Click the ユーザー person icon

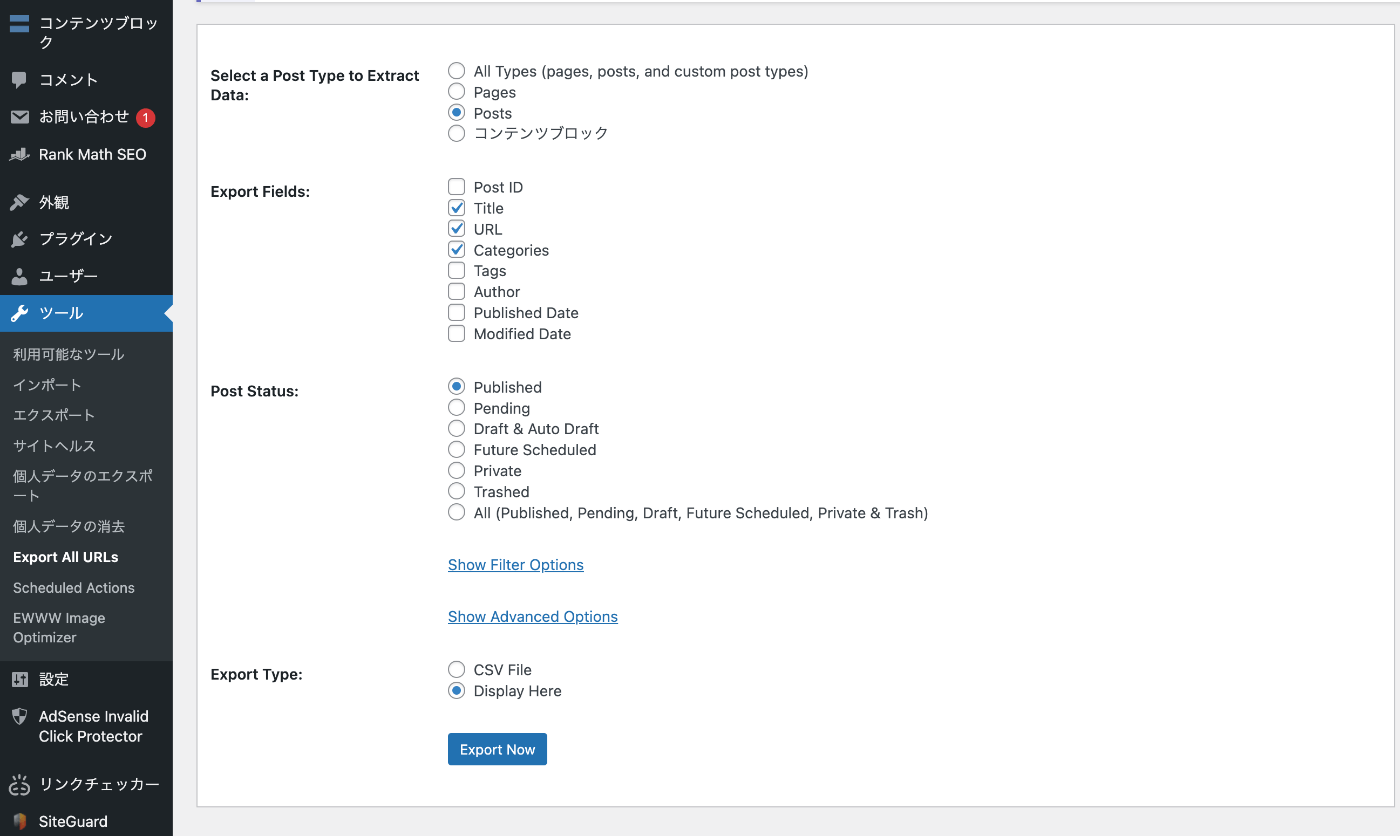19,276
